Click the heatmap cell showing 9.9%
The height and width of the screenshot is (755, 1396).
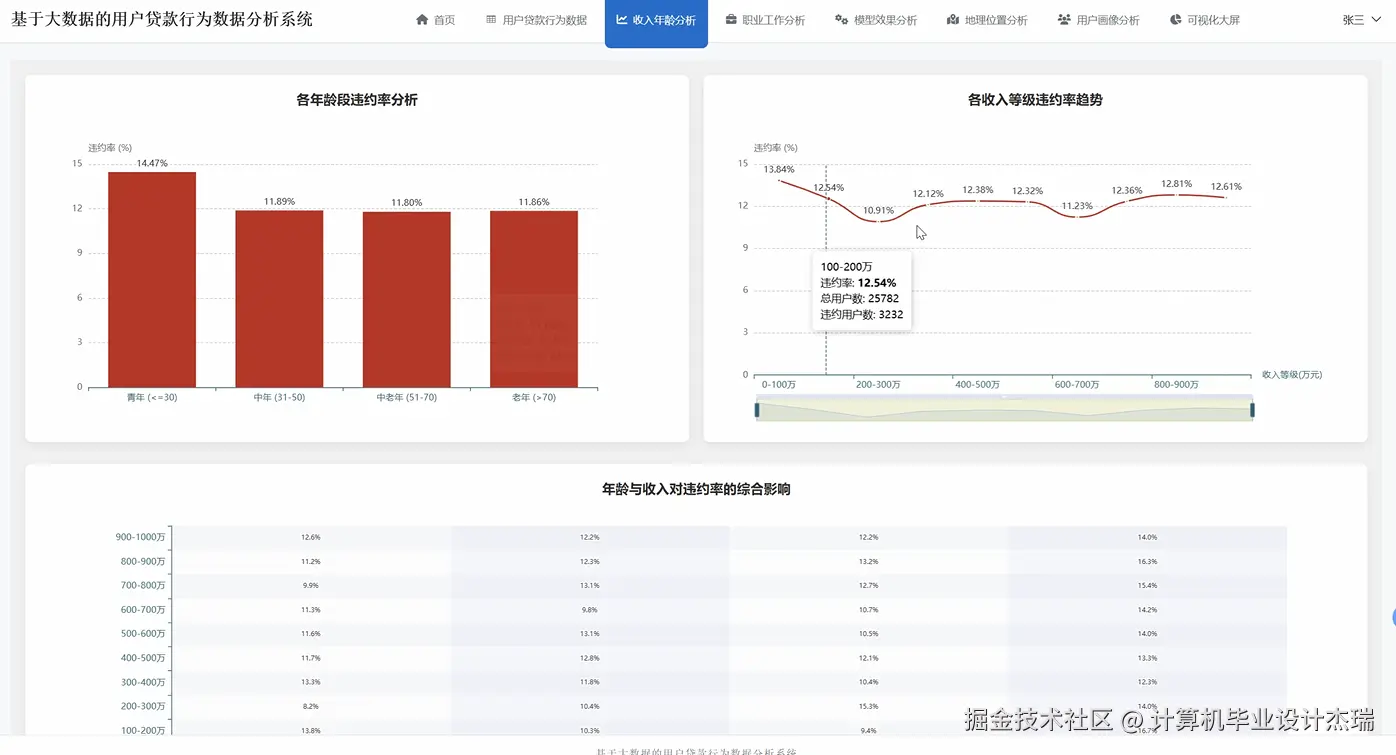[311, 586]
